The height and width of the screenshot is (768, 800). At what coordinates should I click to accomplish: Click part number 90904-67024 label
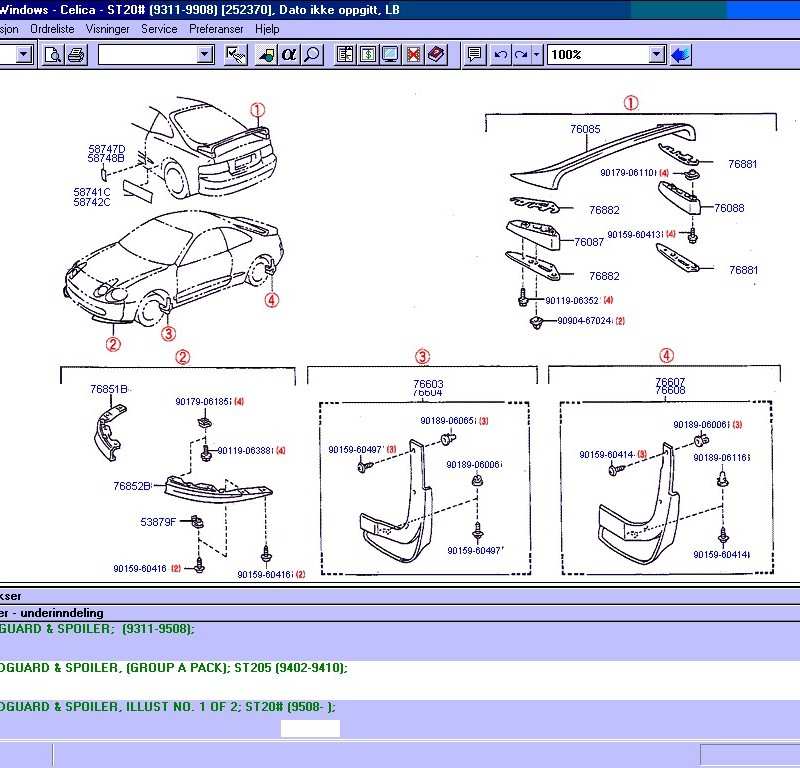coord(585,321)
